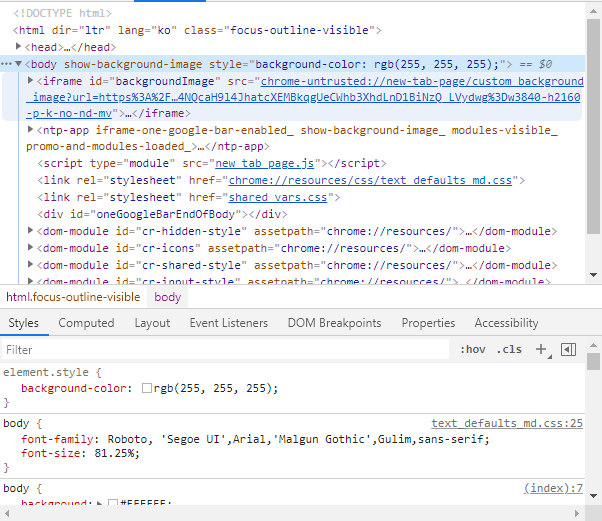Click the horizontal scrollbar left arrow

click(x=7, y=513)
